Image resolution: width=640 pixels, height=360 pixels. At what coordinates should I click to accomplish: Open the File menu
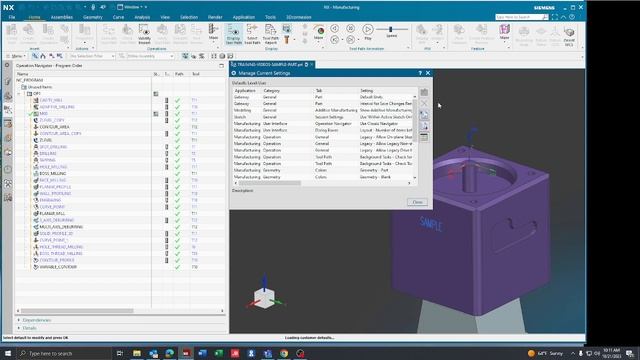tap(12, 17)
